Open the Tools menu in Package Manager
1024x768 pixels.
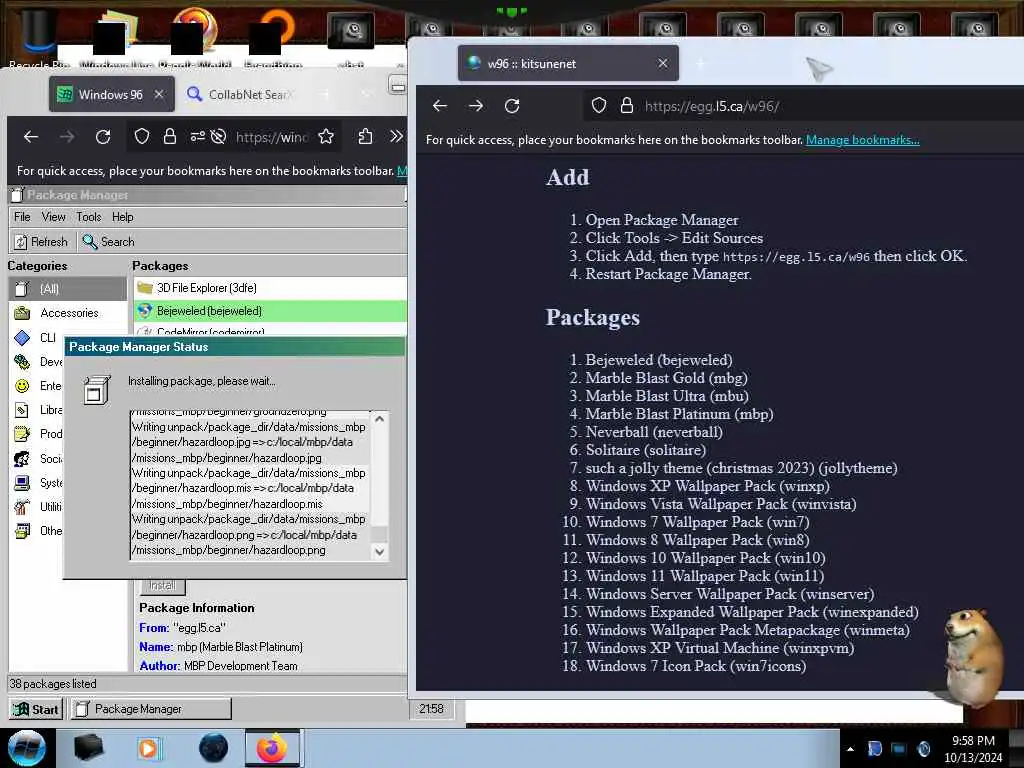tap(89, 217)
